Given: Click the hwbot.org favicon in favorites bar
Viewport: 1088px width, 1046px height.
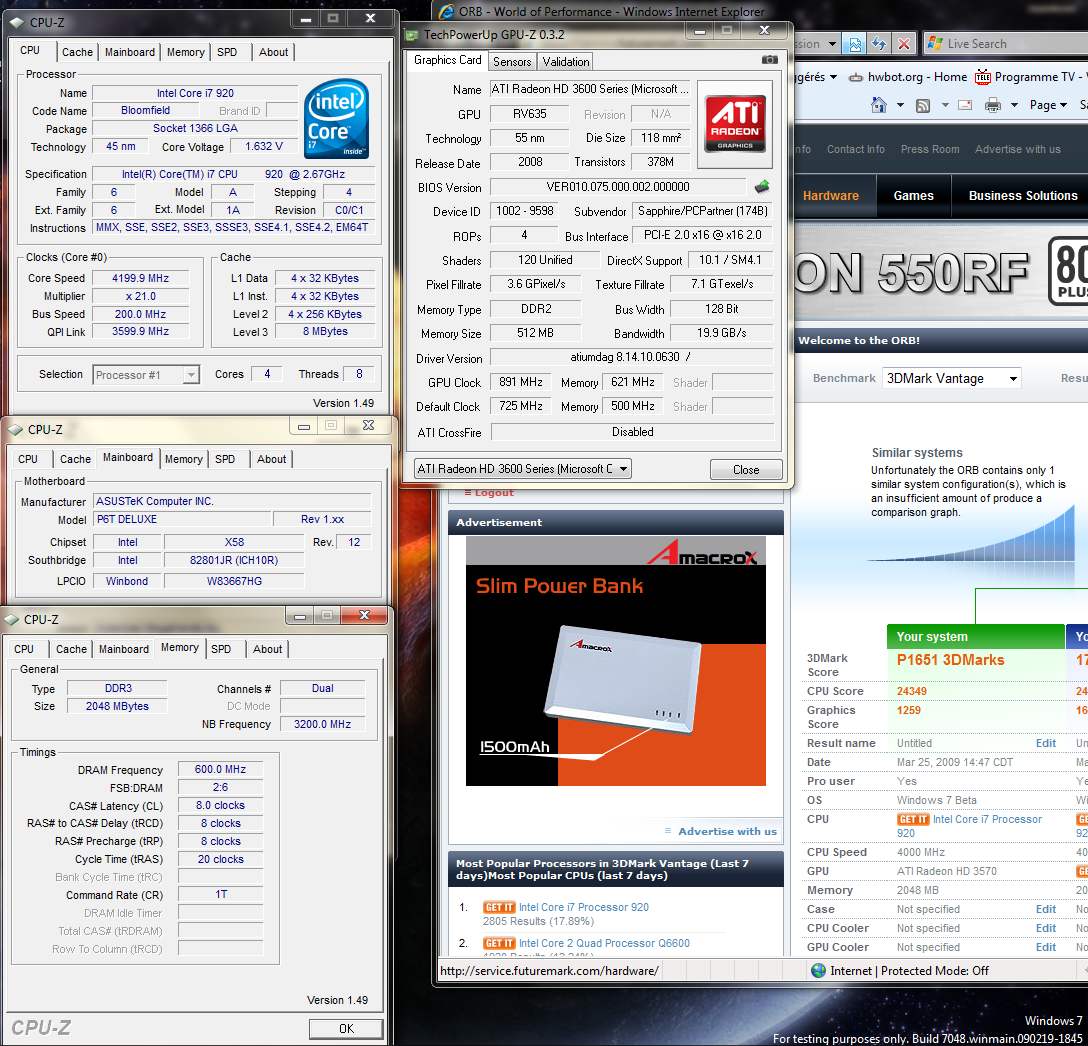Looking at the screenshot, I should [856, 77].
